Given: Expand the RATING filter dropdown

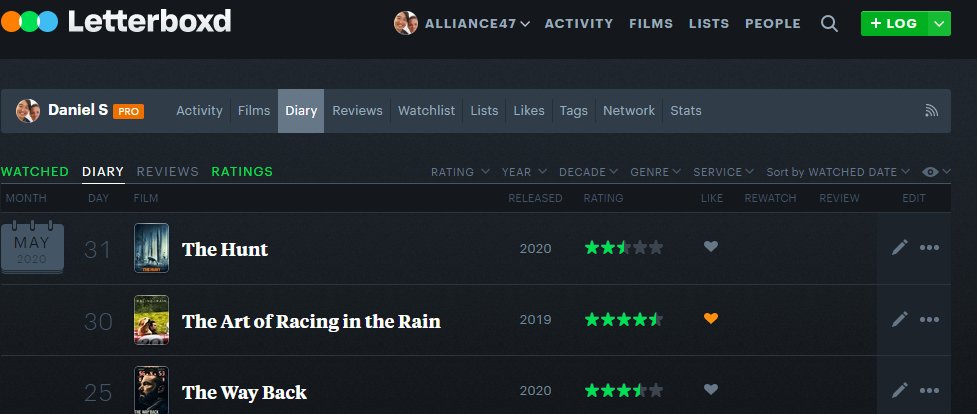Looking at the screenshot, I should [460, 172].
